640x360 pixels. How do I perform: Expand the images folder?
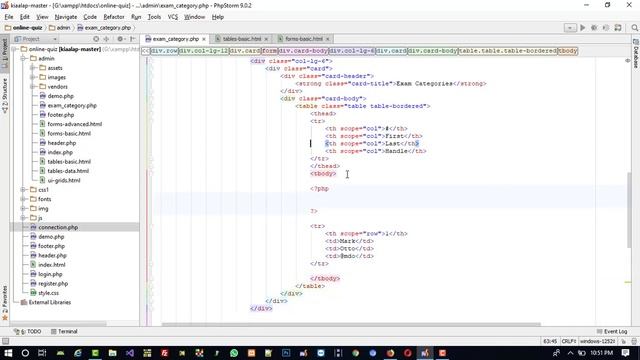coord(33,78)
